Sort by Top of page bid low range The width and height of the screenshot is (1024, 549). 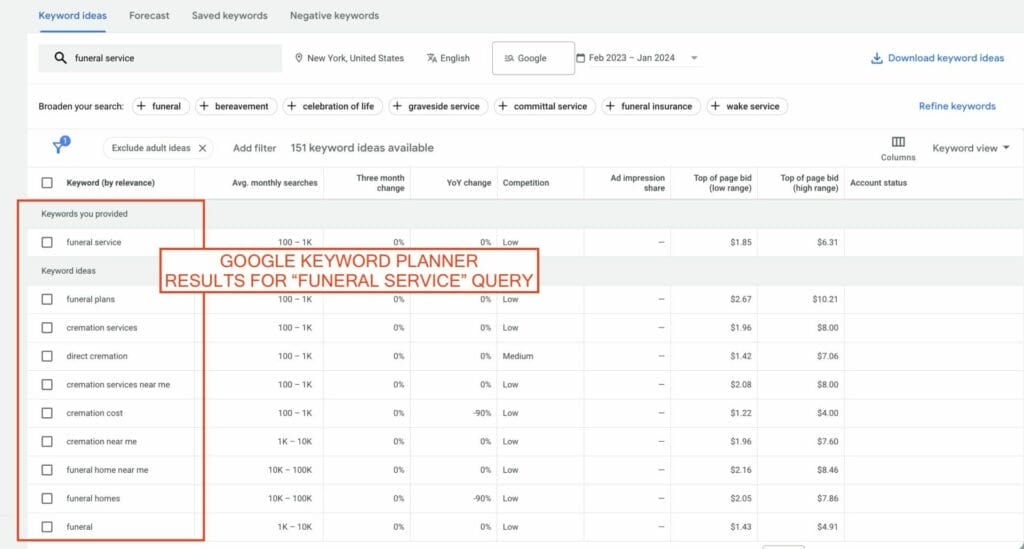(722, 183)
